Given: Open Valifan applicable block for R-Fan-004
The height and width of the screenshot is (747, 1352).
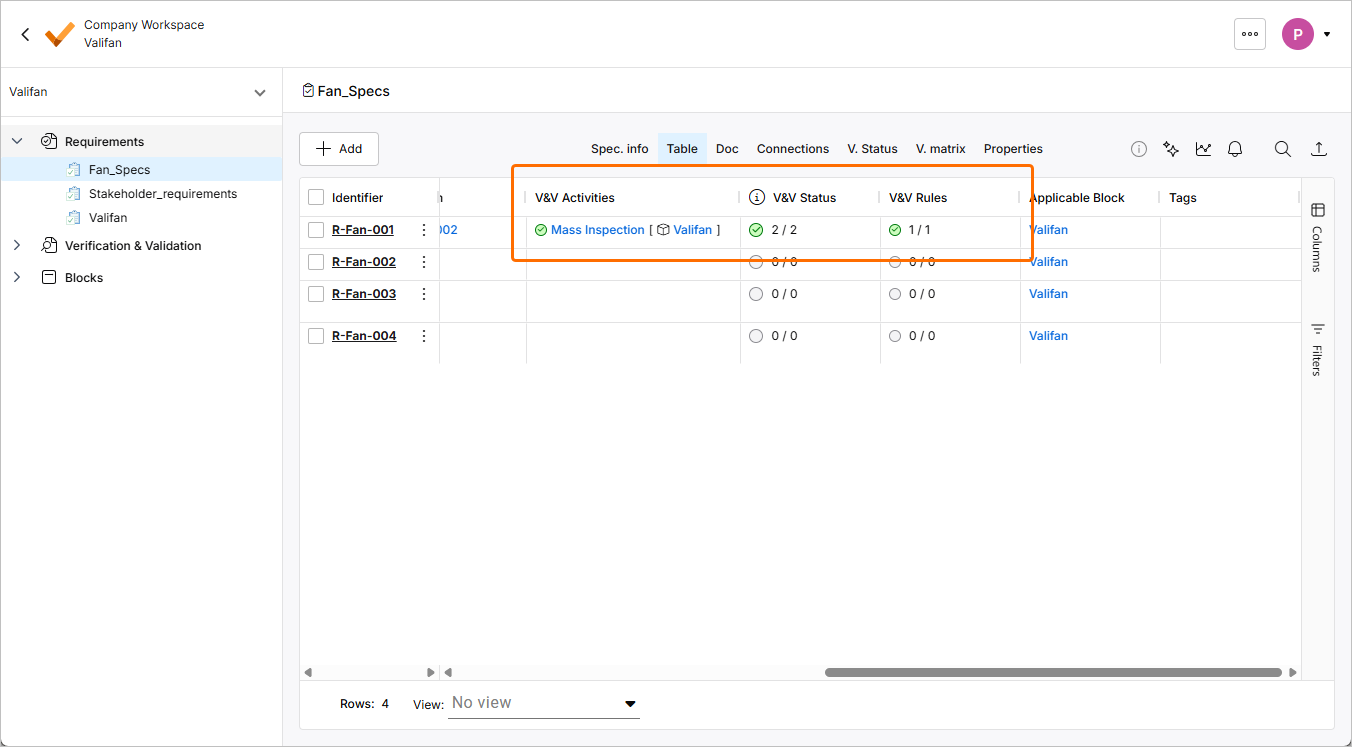Looking at the screenshot, I should point(1048,336).
